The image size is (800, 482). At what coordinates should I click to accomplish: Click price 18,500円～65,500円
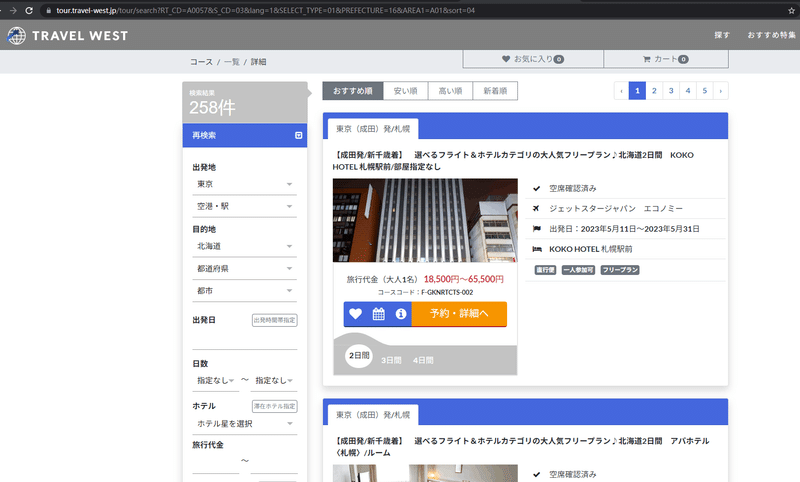point(464,279)
